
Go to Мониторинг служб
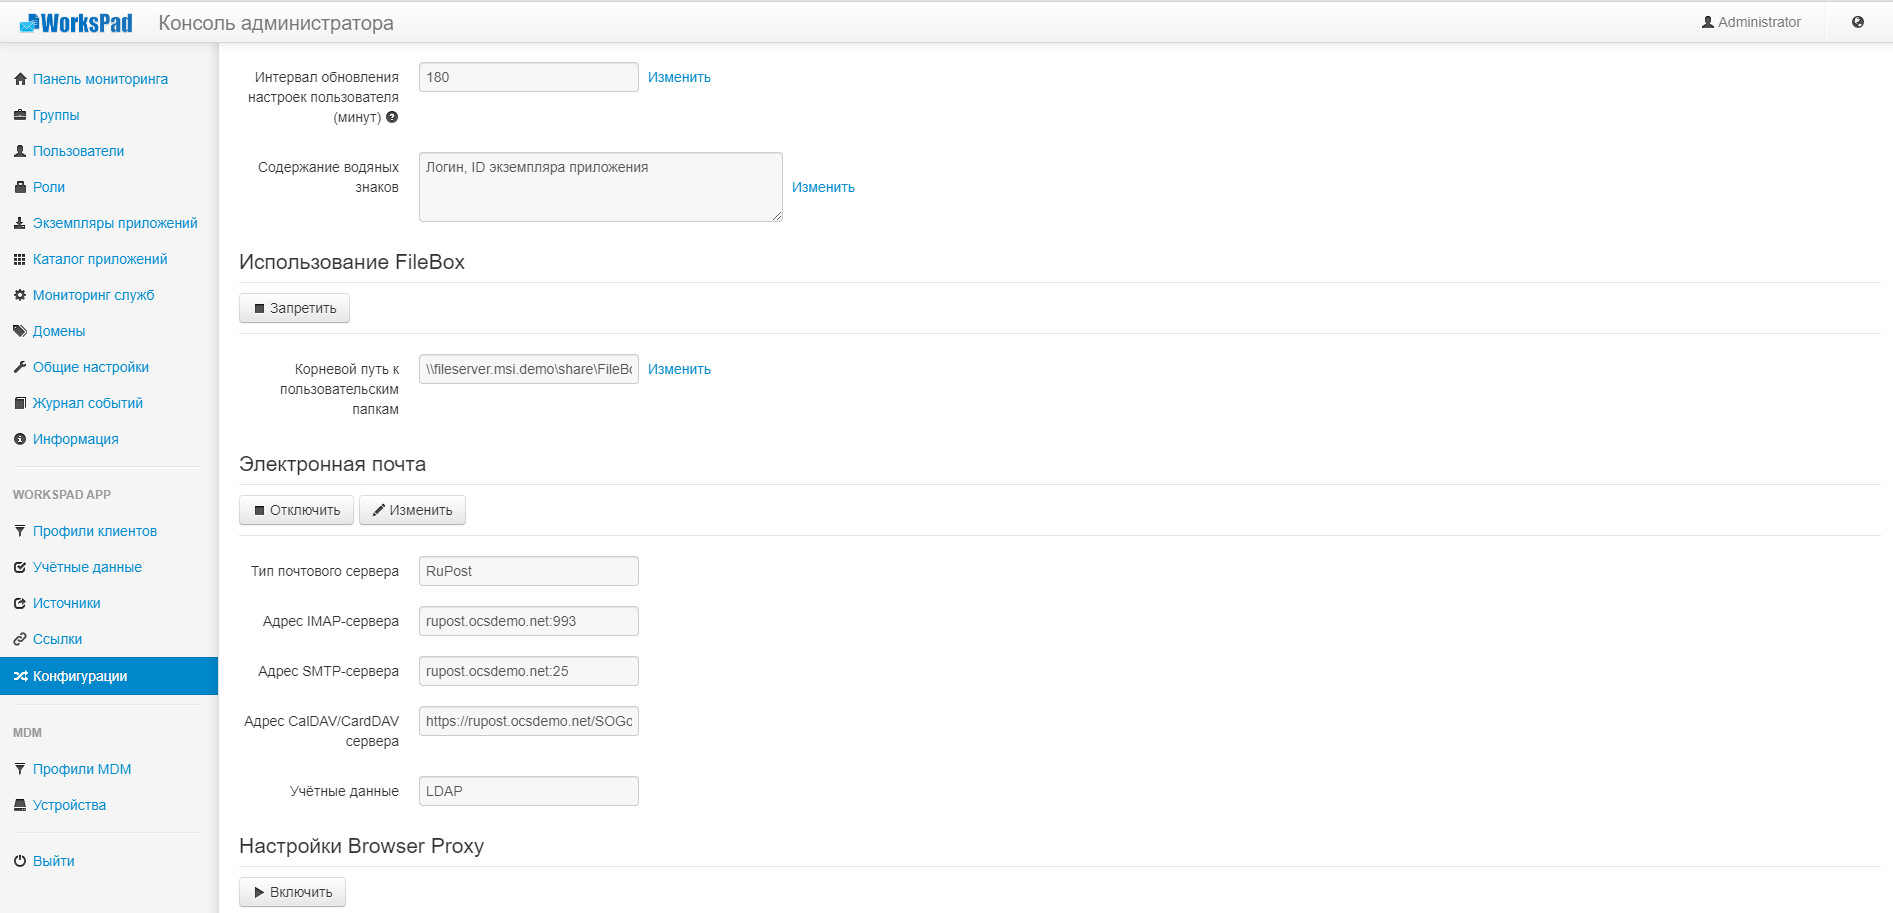(93, 295)
